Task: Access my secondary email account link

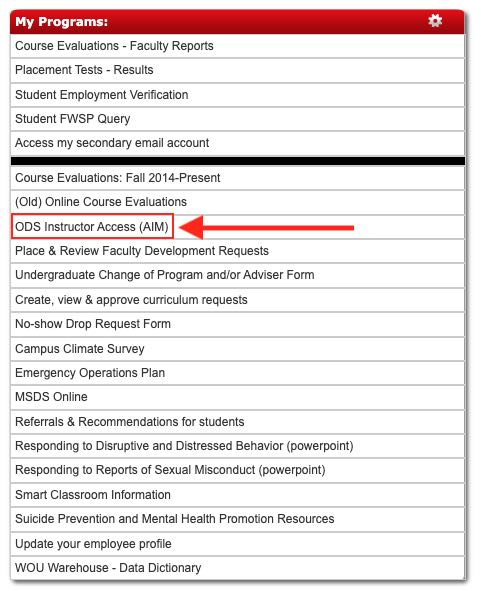Action: [112, 143]
